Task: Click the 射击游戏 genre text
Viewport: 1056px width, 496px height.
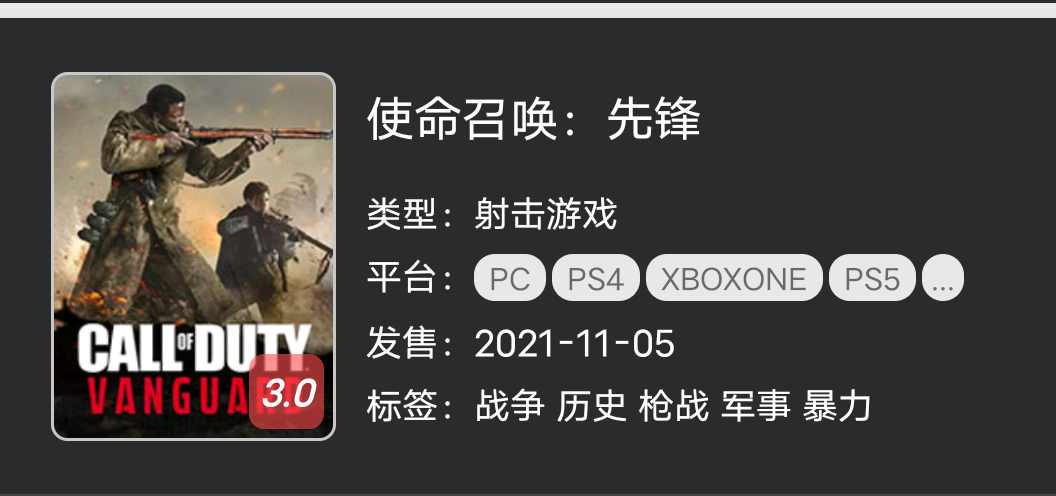Action: (x=546, y=215)
